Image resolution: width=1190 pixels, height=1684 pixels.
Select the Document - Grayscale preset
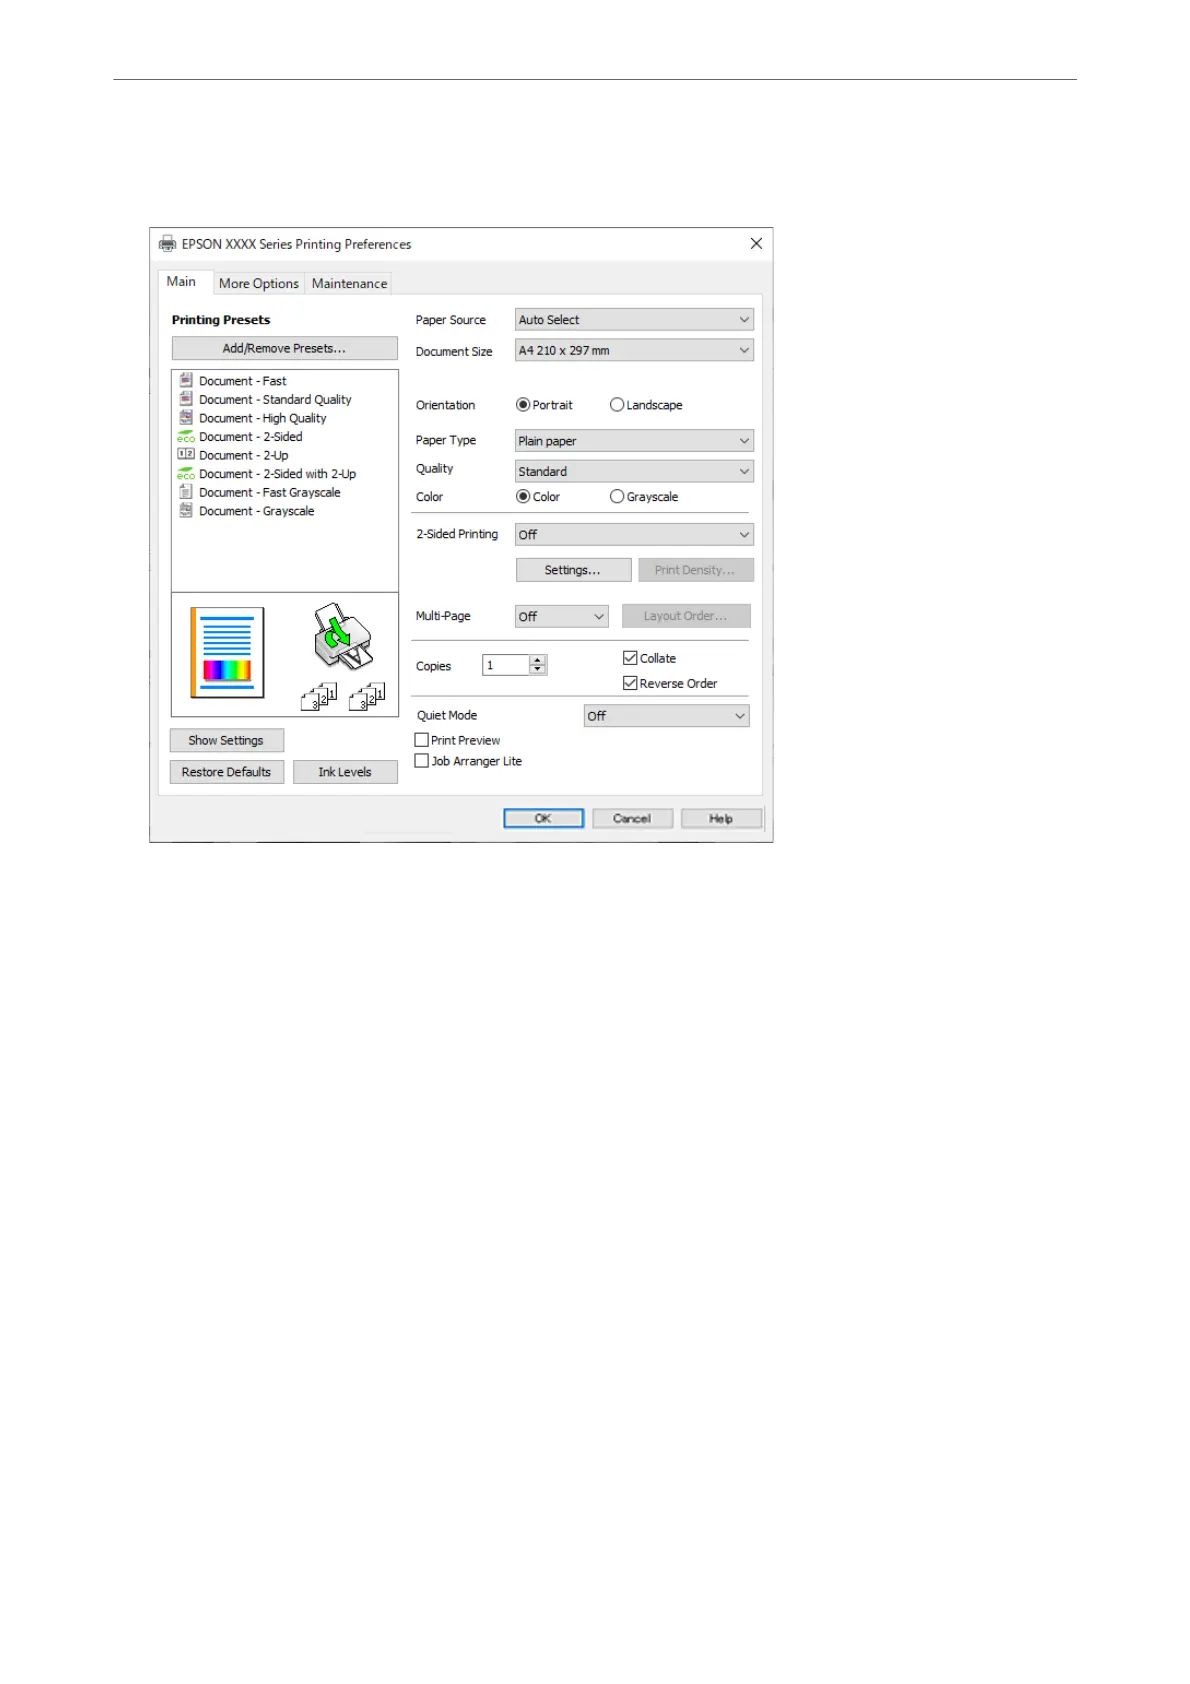(256, 511)
